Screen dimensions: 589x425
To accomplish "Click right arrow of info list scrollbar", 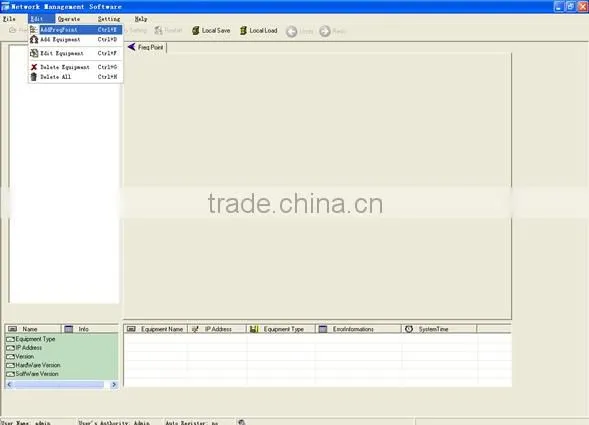I will tap(114, 384).
